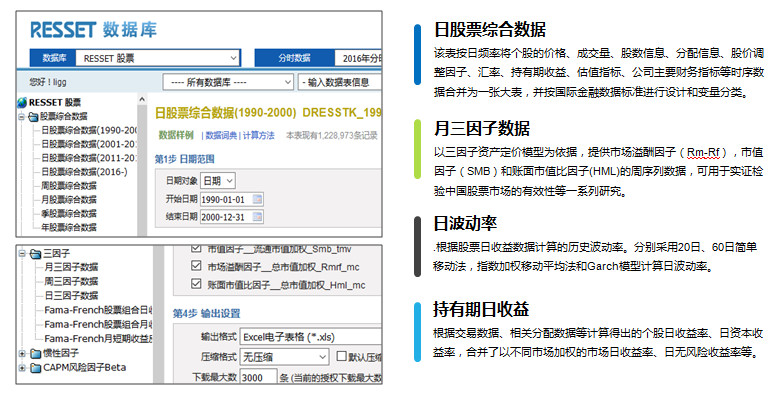Click the RESSET 股票 globe icon
Viewport: 777px width, 398px height.
tap(22, 103)
